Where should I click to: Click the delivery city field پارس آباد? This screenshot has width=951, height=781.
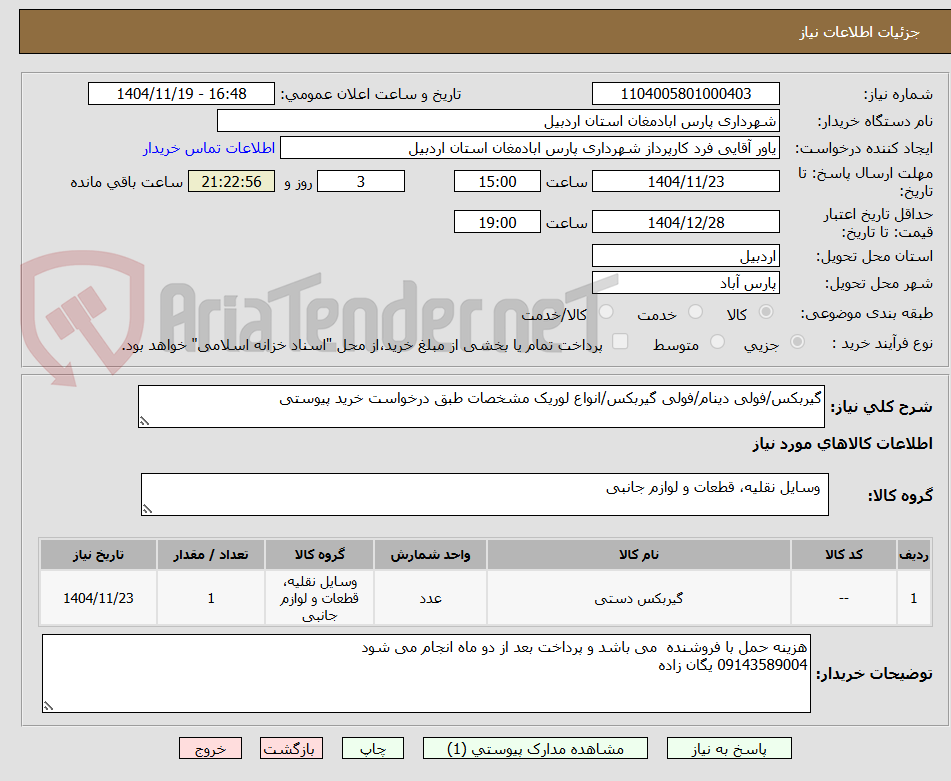click(685, 283)
